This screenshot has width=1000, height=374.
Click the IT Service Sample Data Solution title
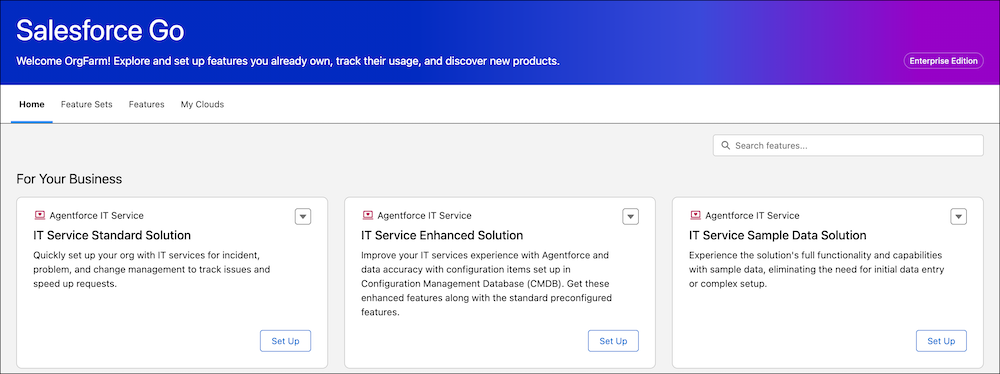click(777, 236)
